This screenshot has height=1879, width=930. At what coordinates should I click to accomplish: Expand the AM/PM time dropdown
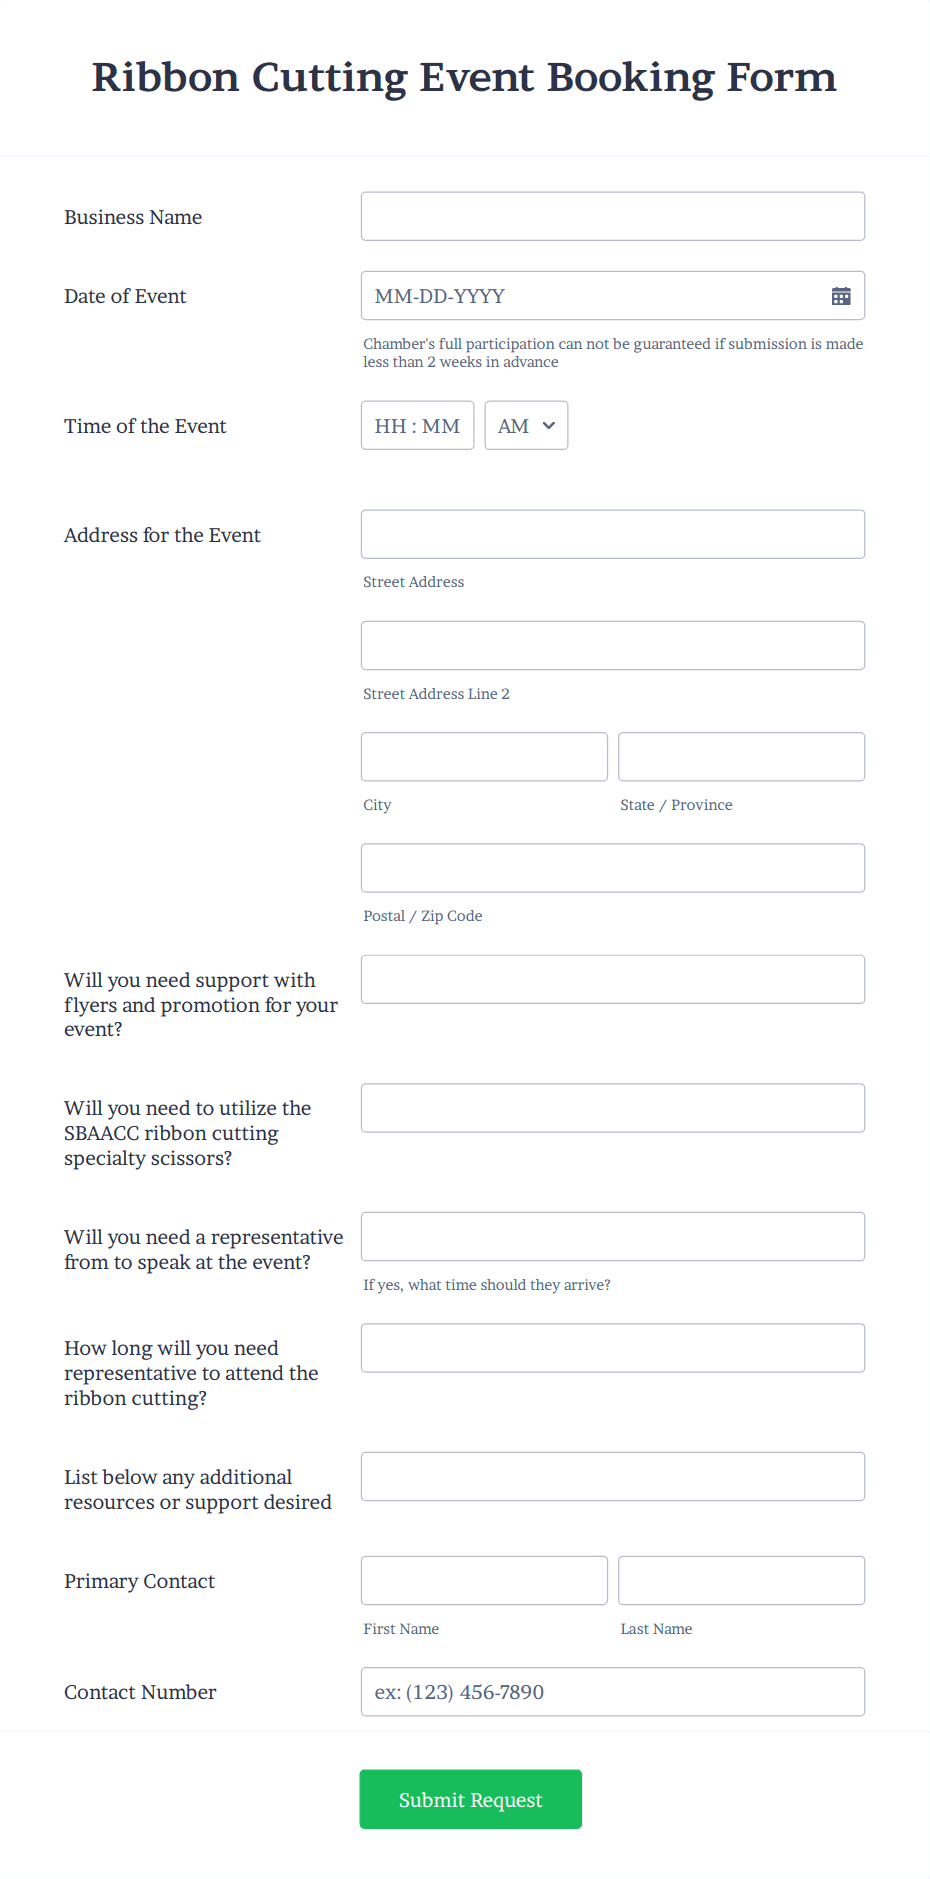point(525,425)
